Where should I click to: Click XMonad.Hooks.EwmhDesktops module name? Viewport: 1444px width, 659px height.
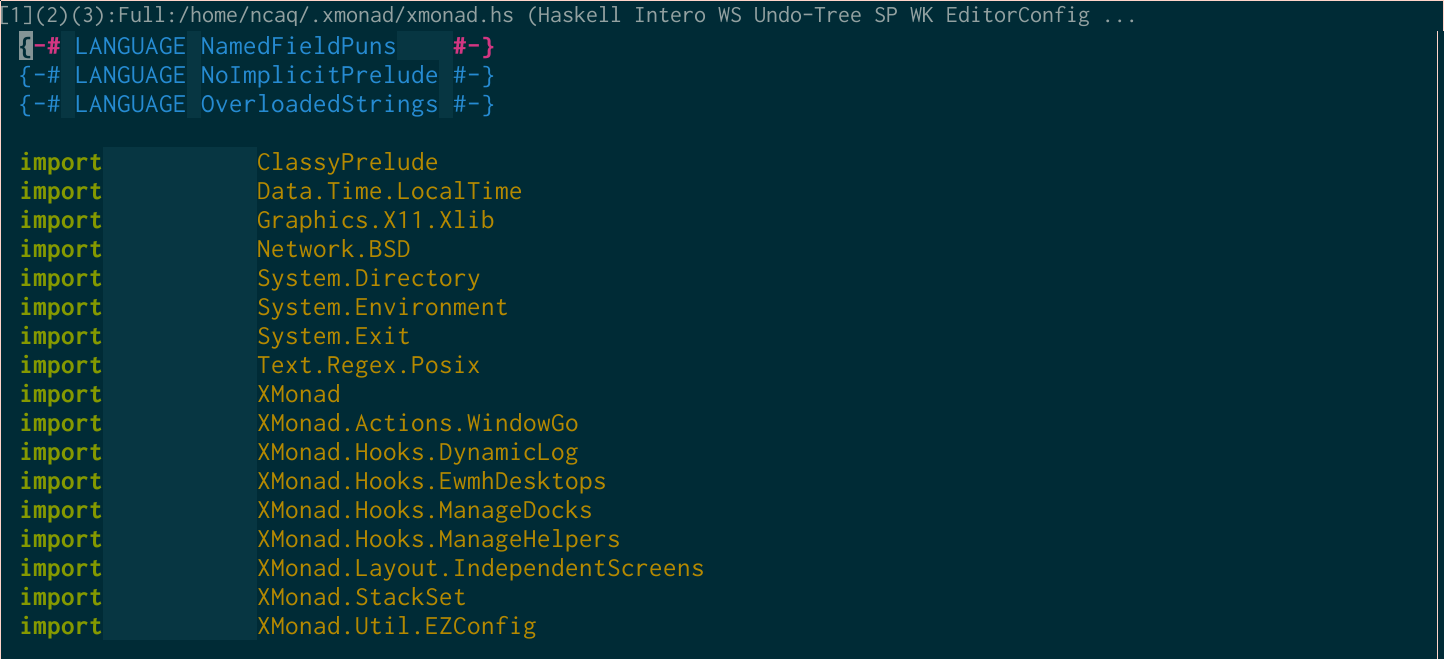coord(431,482)
